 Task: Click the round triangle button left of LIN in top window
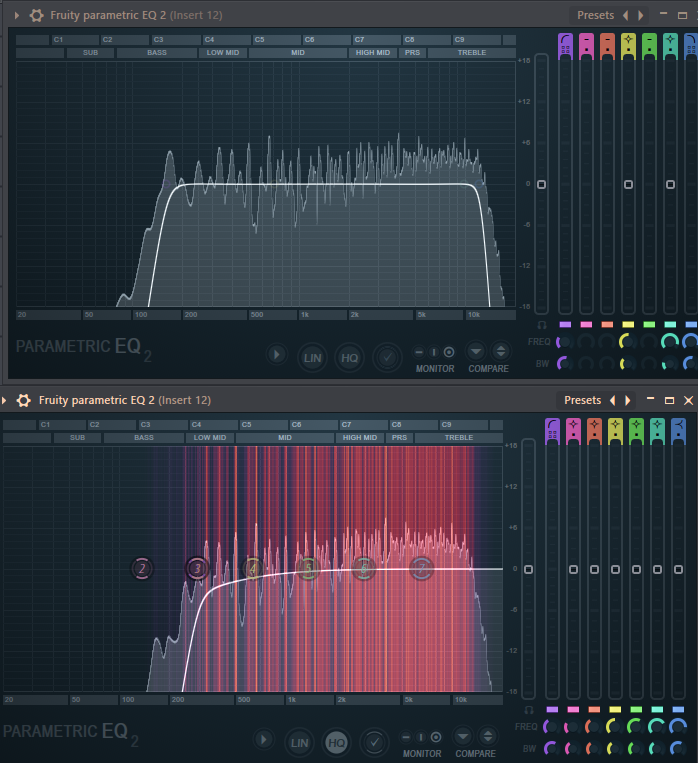276,355
